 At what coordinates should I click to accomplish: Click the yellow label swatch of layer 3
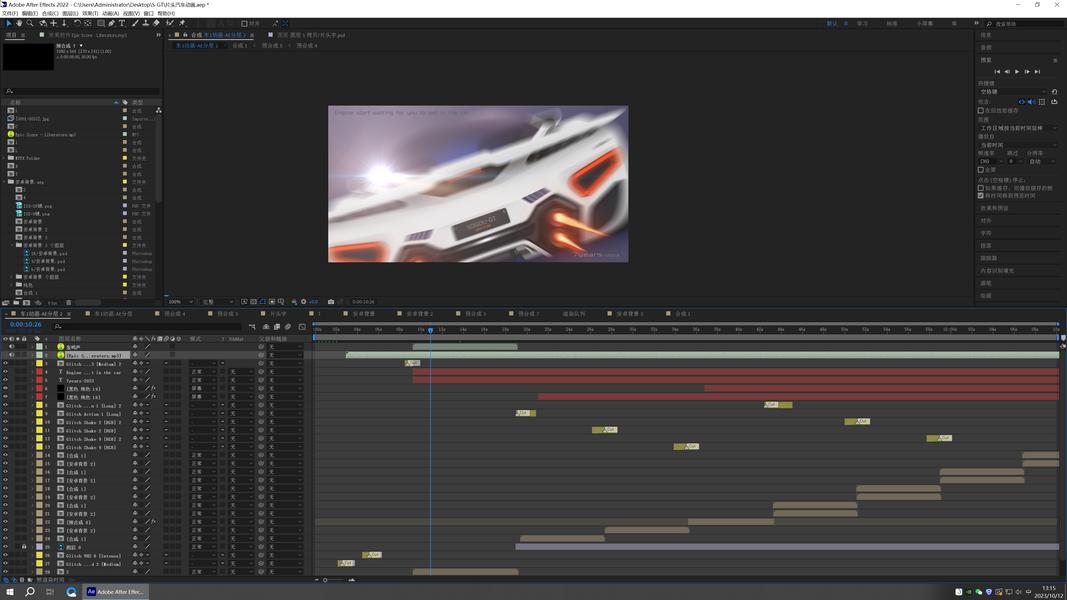tap(39, 364)
